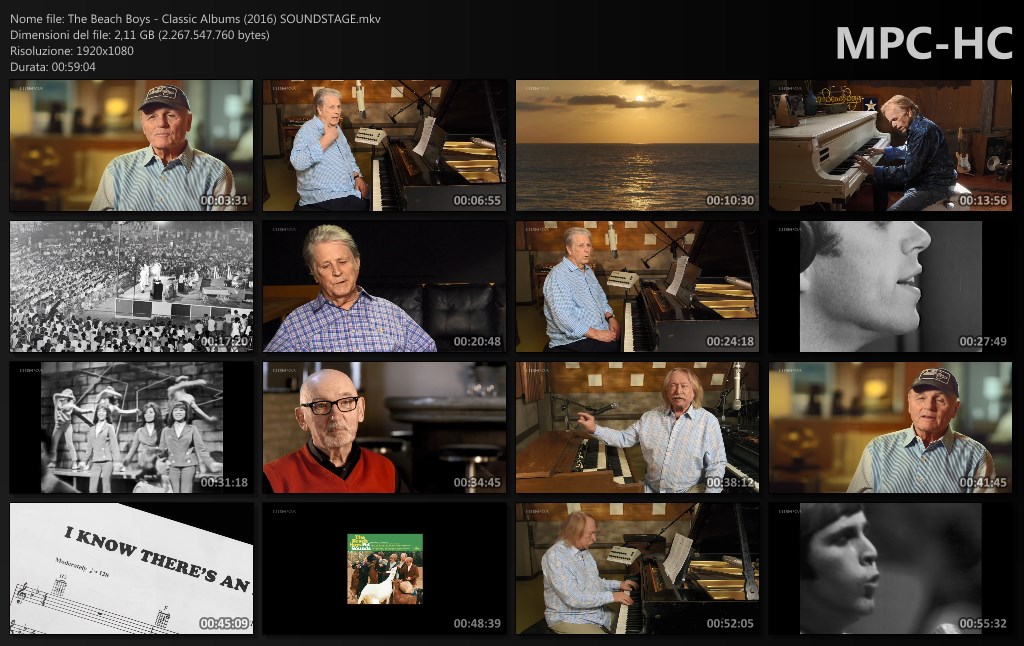Click the thumbnail at 00:41:45

click(x=890, y=428)
